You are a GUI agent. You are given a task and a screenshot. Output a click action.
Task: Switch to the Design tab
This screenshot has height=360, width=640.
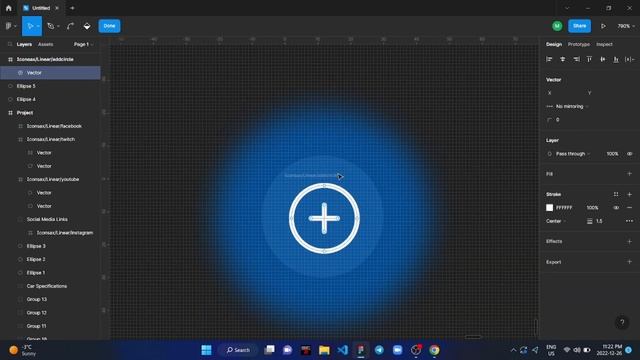pyautogui.click(x=554, y=44)
